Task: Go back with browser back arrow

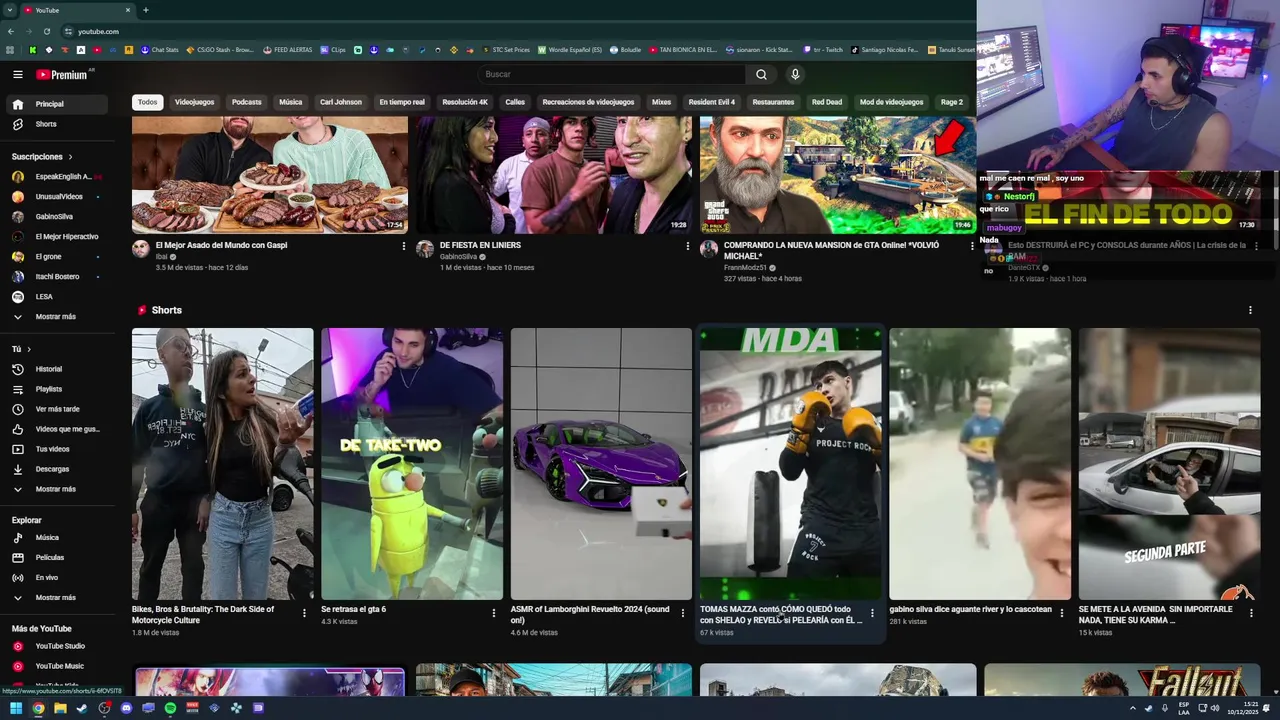Action: coord(11,31)
